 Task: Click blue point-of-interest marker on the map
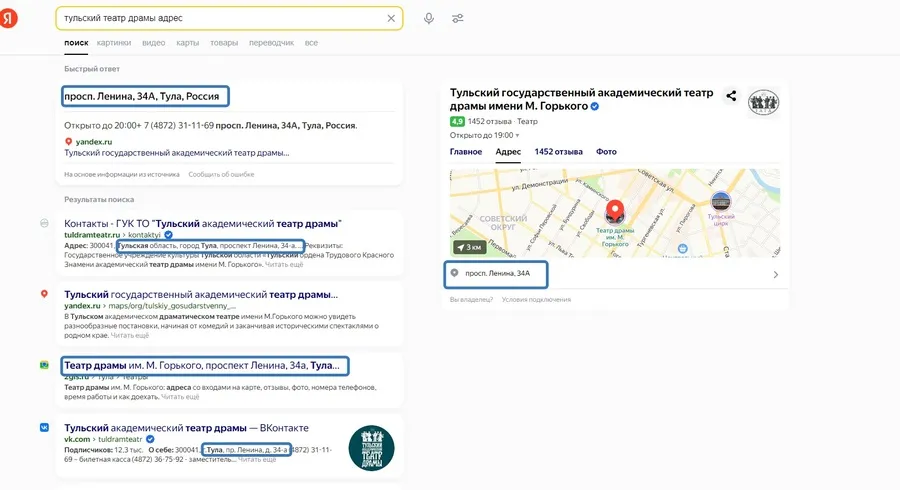coord(682,248)
